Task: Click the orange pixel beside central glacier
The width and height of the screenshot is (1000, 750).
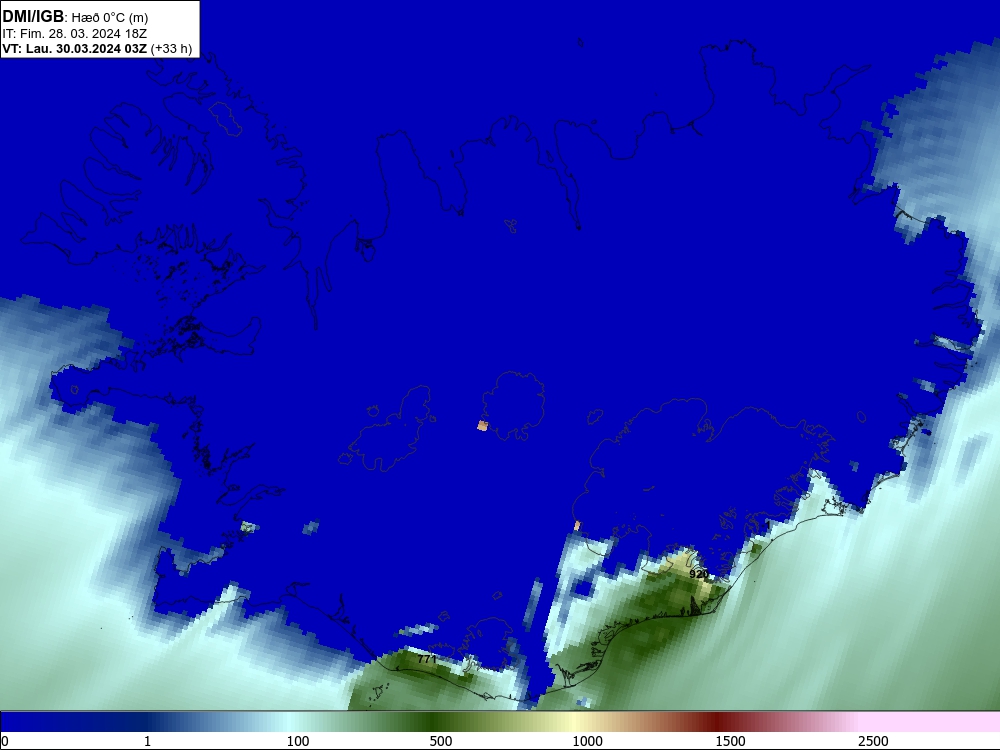Action: tap(482, 425)
